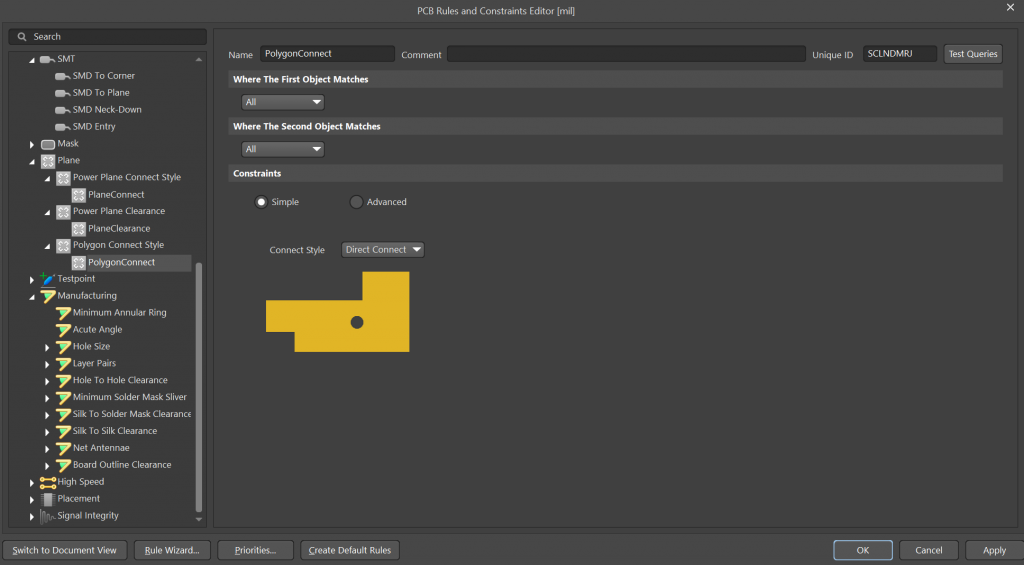1024x565 pixels.
Task: Close the PCB Rules editor dialog
Action: [1010, 7]
